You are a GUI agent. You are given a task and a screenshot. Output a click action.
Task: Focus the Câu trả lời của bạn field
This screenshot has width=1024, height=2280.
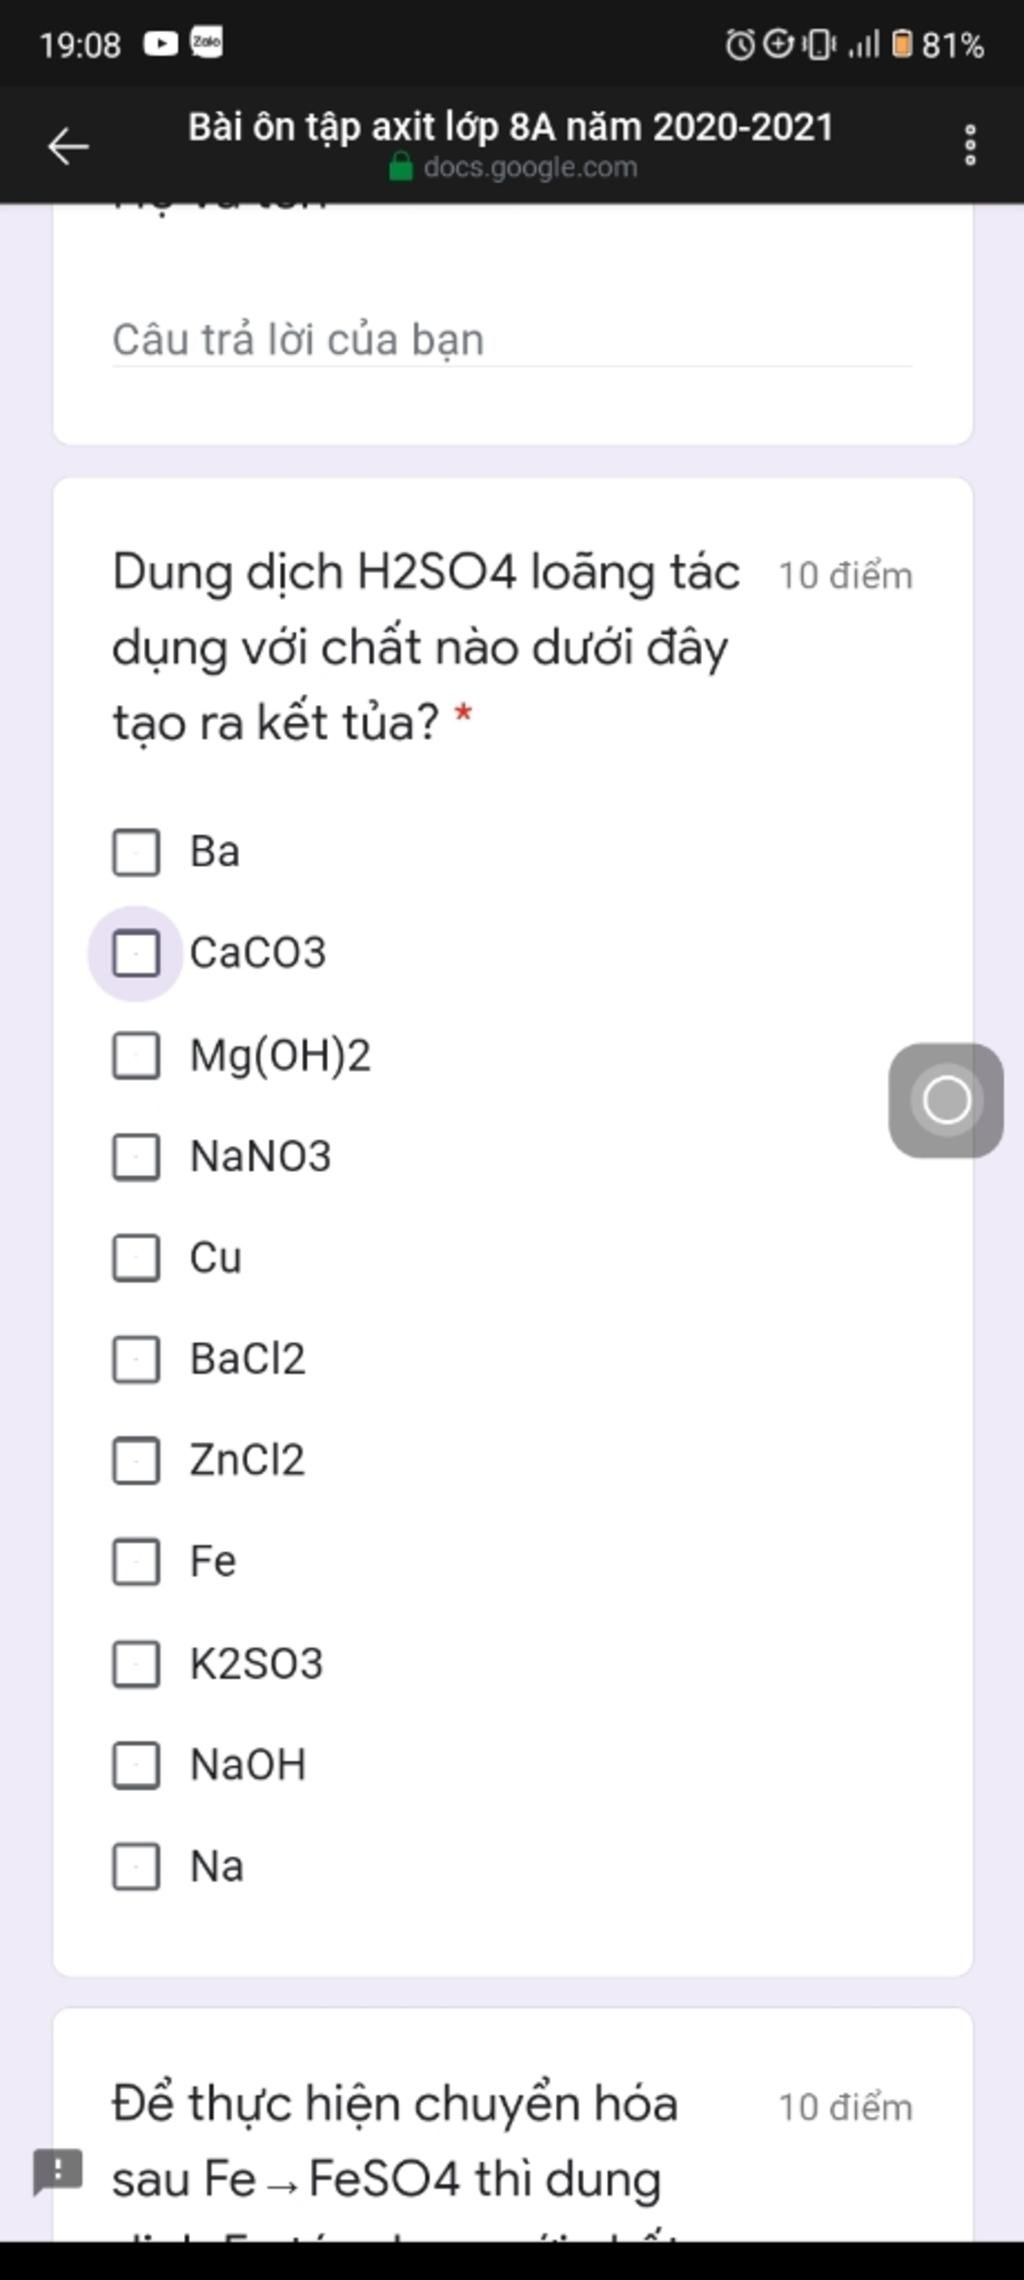click(512, 340)
